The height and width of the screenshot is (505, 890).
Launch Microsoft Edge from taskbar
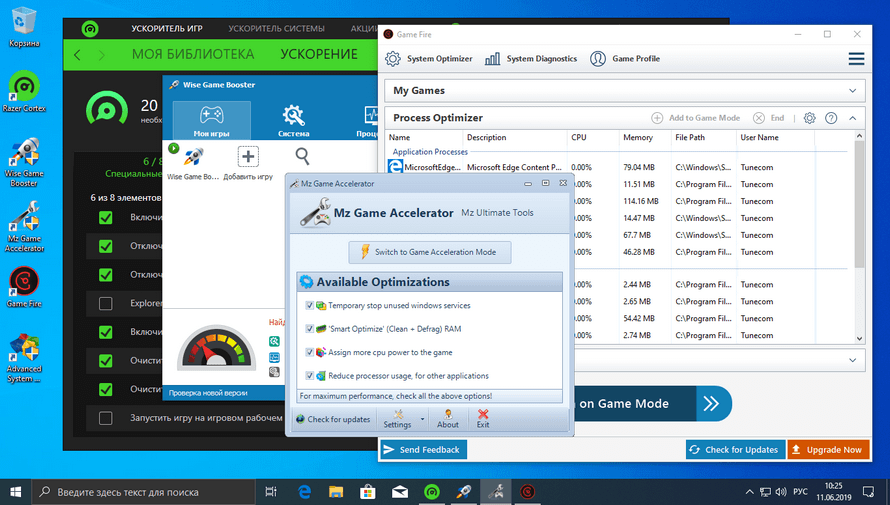[305, 492]
